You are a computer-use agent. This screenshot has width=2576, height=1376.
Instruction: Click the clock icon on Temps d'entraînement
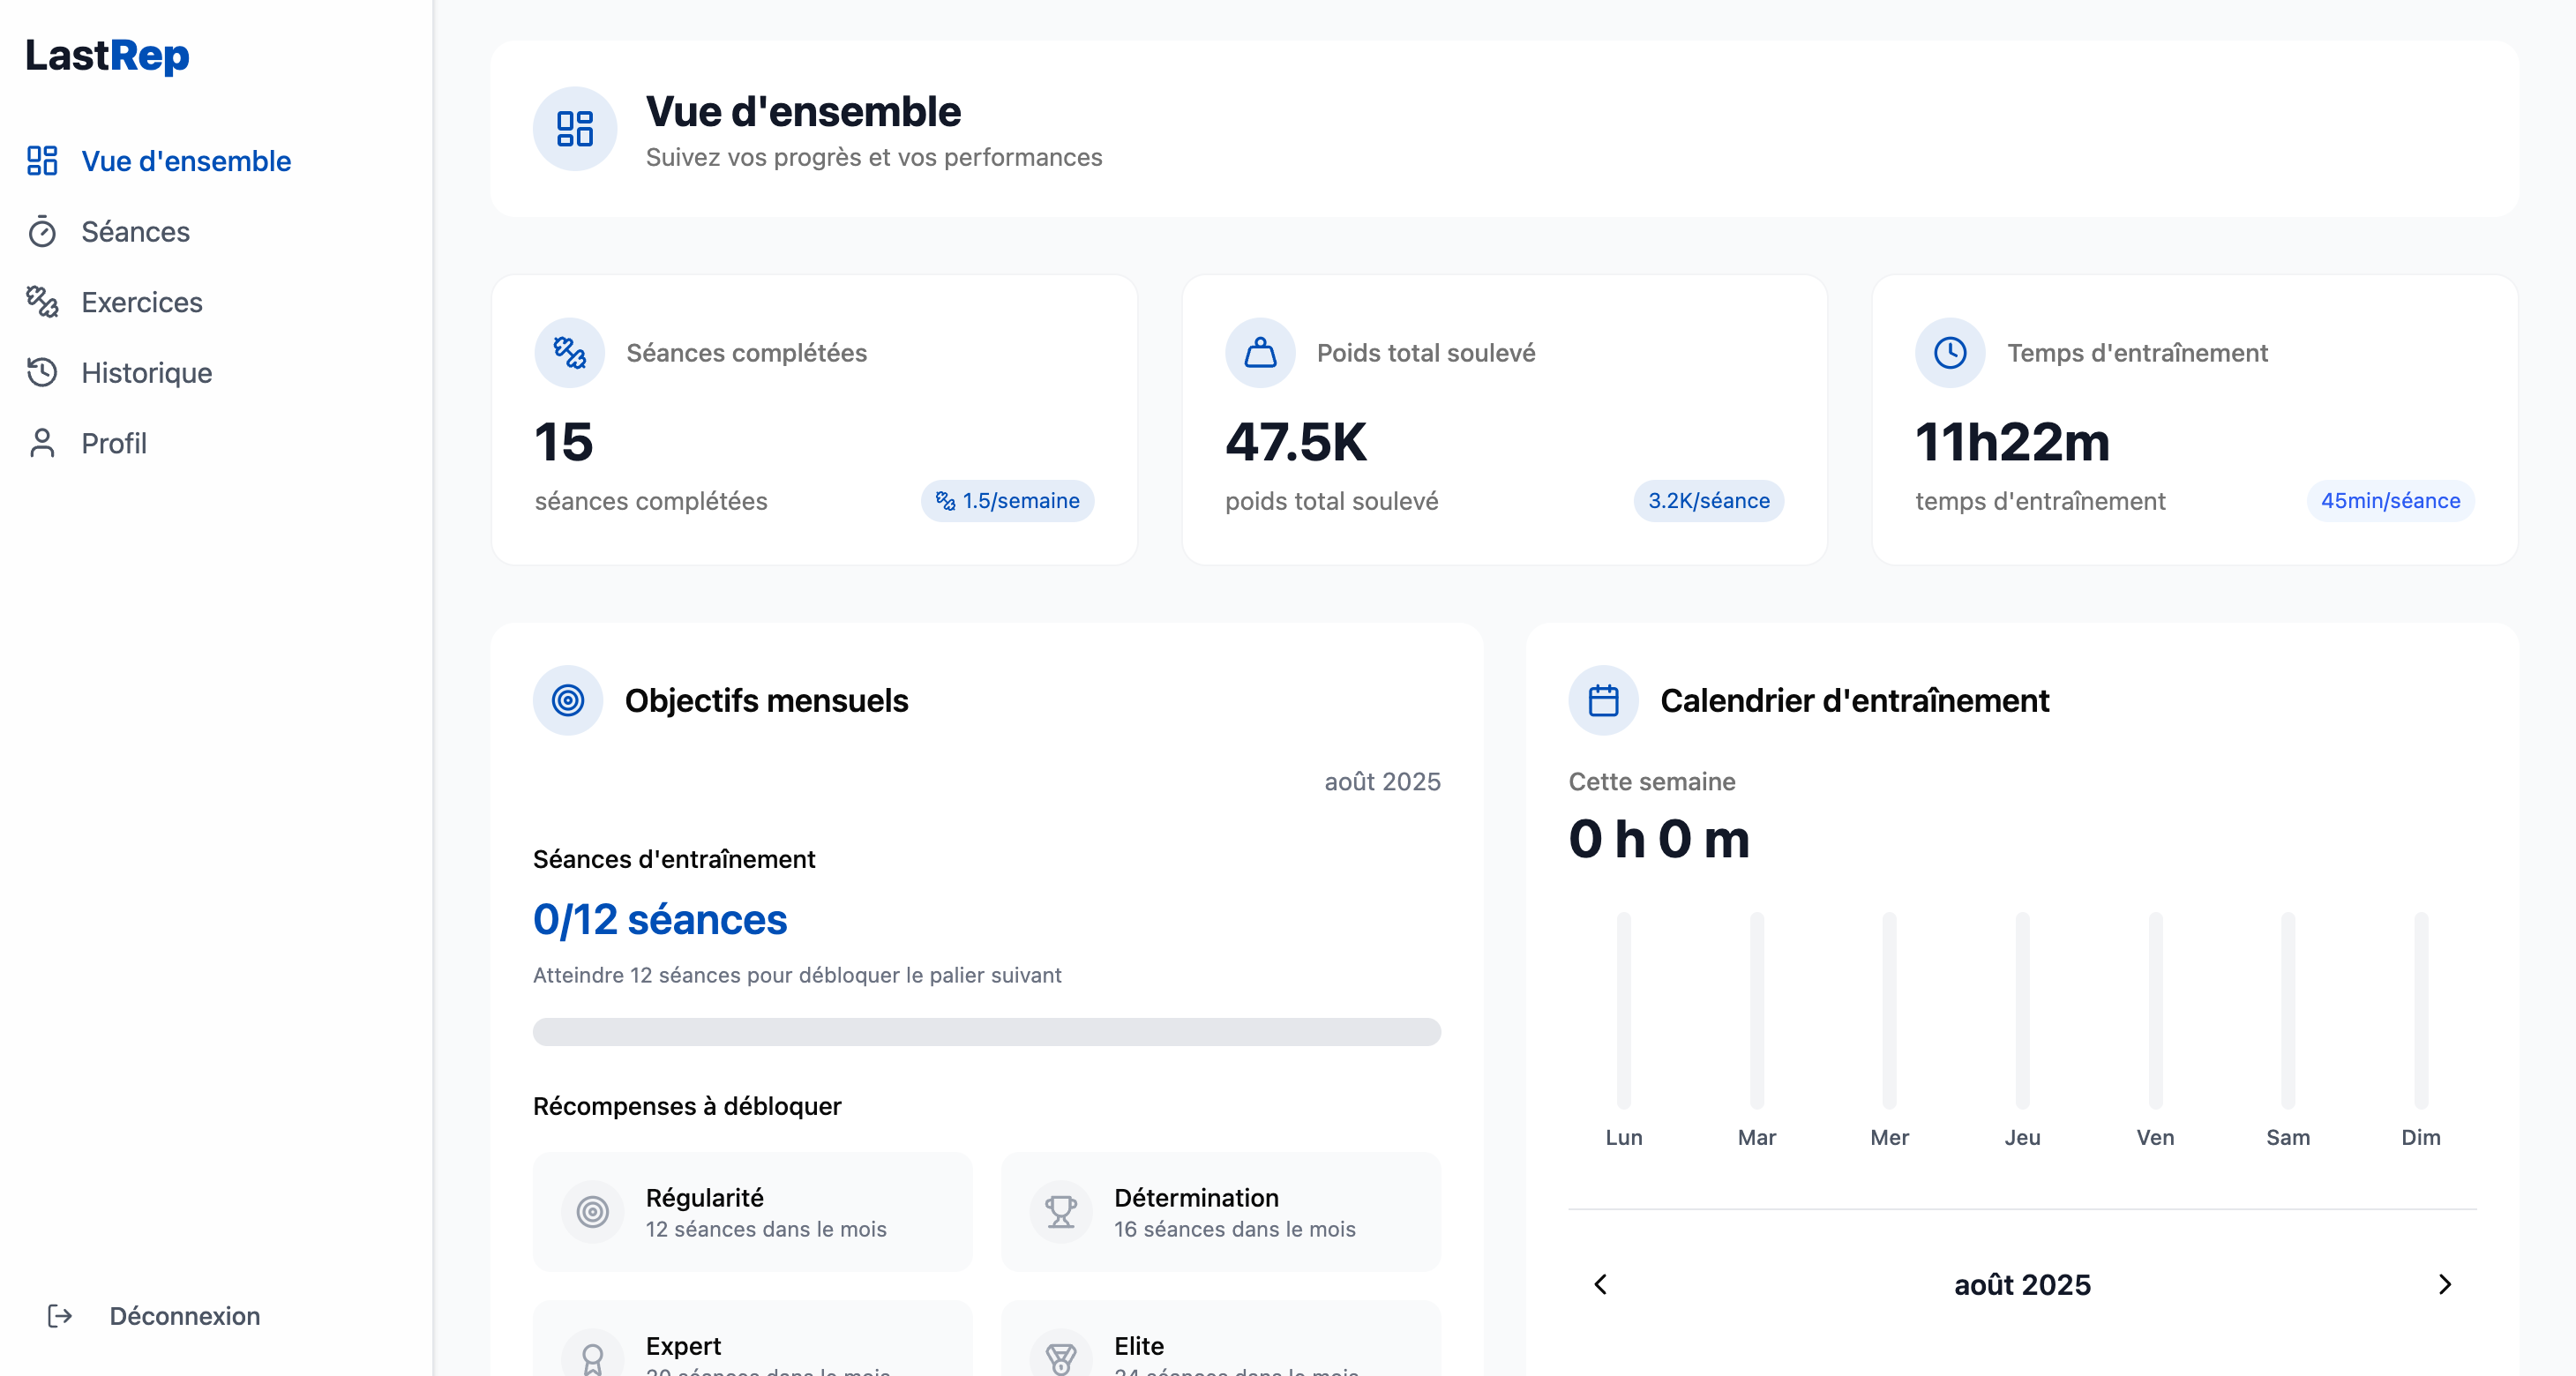point(1950,353)
